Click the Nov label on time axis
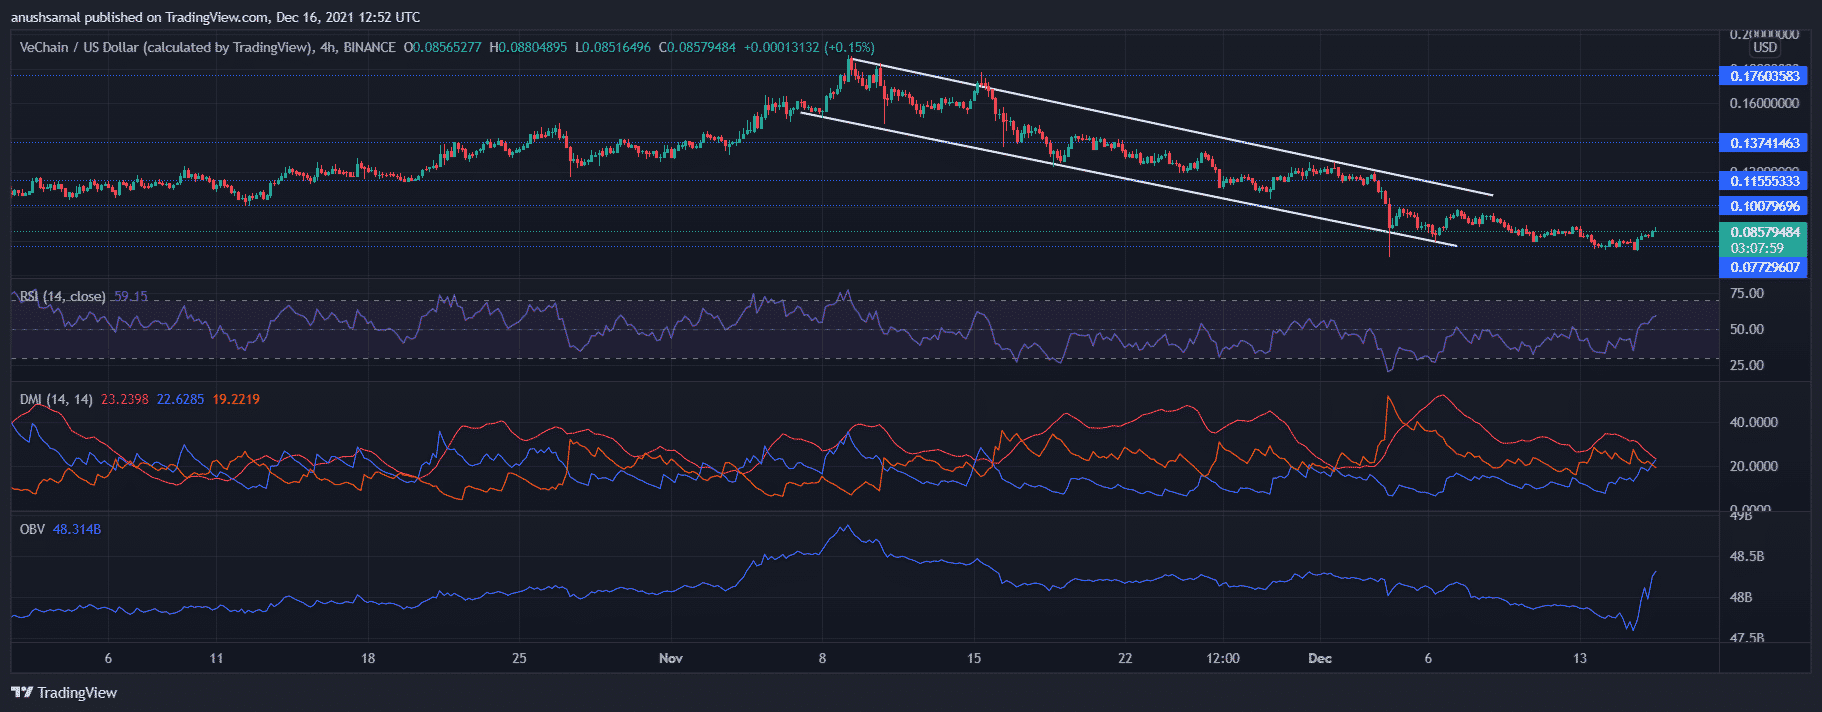The image size is (1822, 712). (671, 658)
